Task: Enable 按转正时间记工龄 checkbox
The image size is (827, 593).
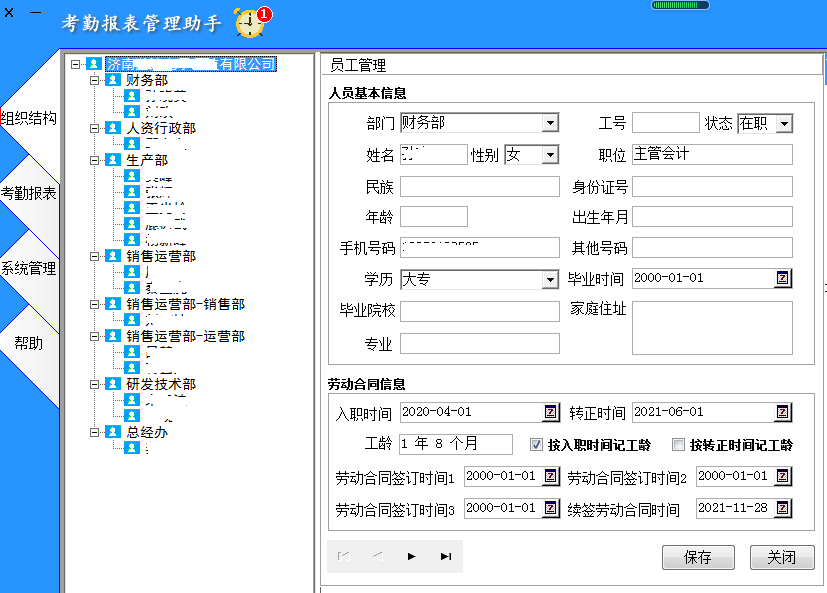Action: (x=678, y=445)
